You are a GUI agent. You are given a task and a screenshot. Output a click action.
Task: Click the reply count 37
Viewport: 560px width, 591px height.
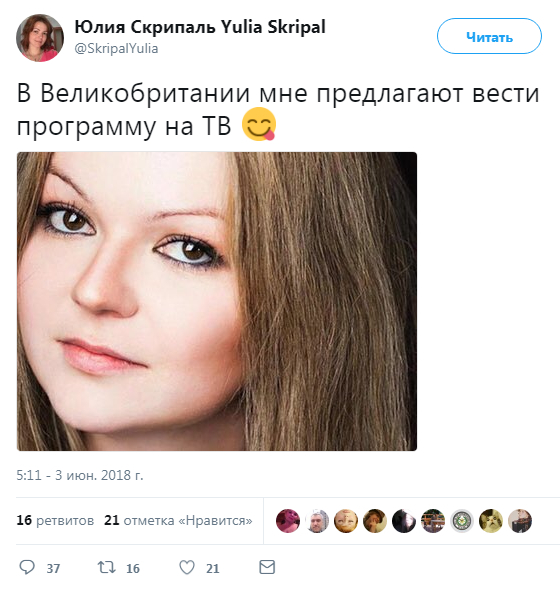[53, 568]
